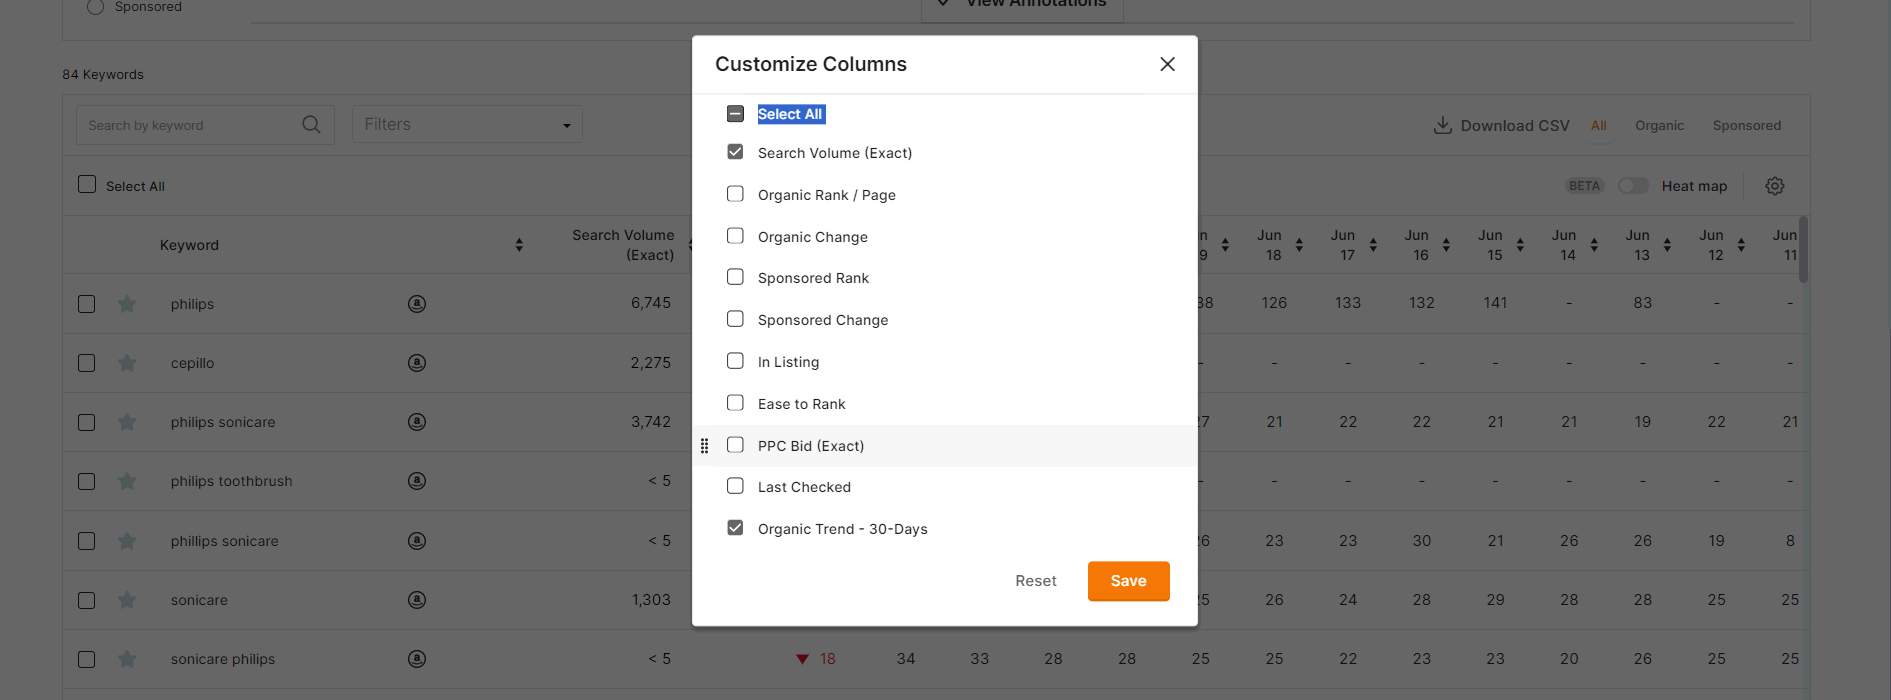The height and width of the screenshot is (700, 1891).
Task: Sort the Jun 16 column
Action: (x=1446, y=245)
